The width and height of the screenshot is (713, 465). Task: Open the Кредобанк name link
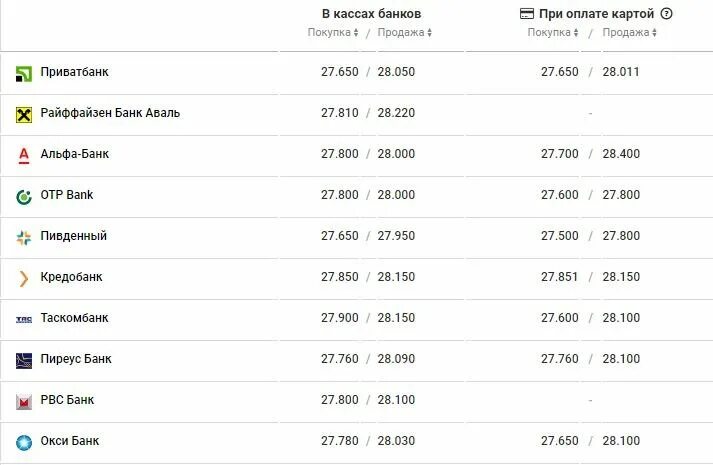(x=71, y=277)
